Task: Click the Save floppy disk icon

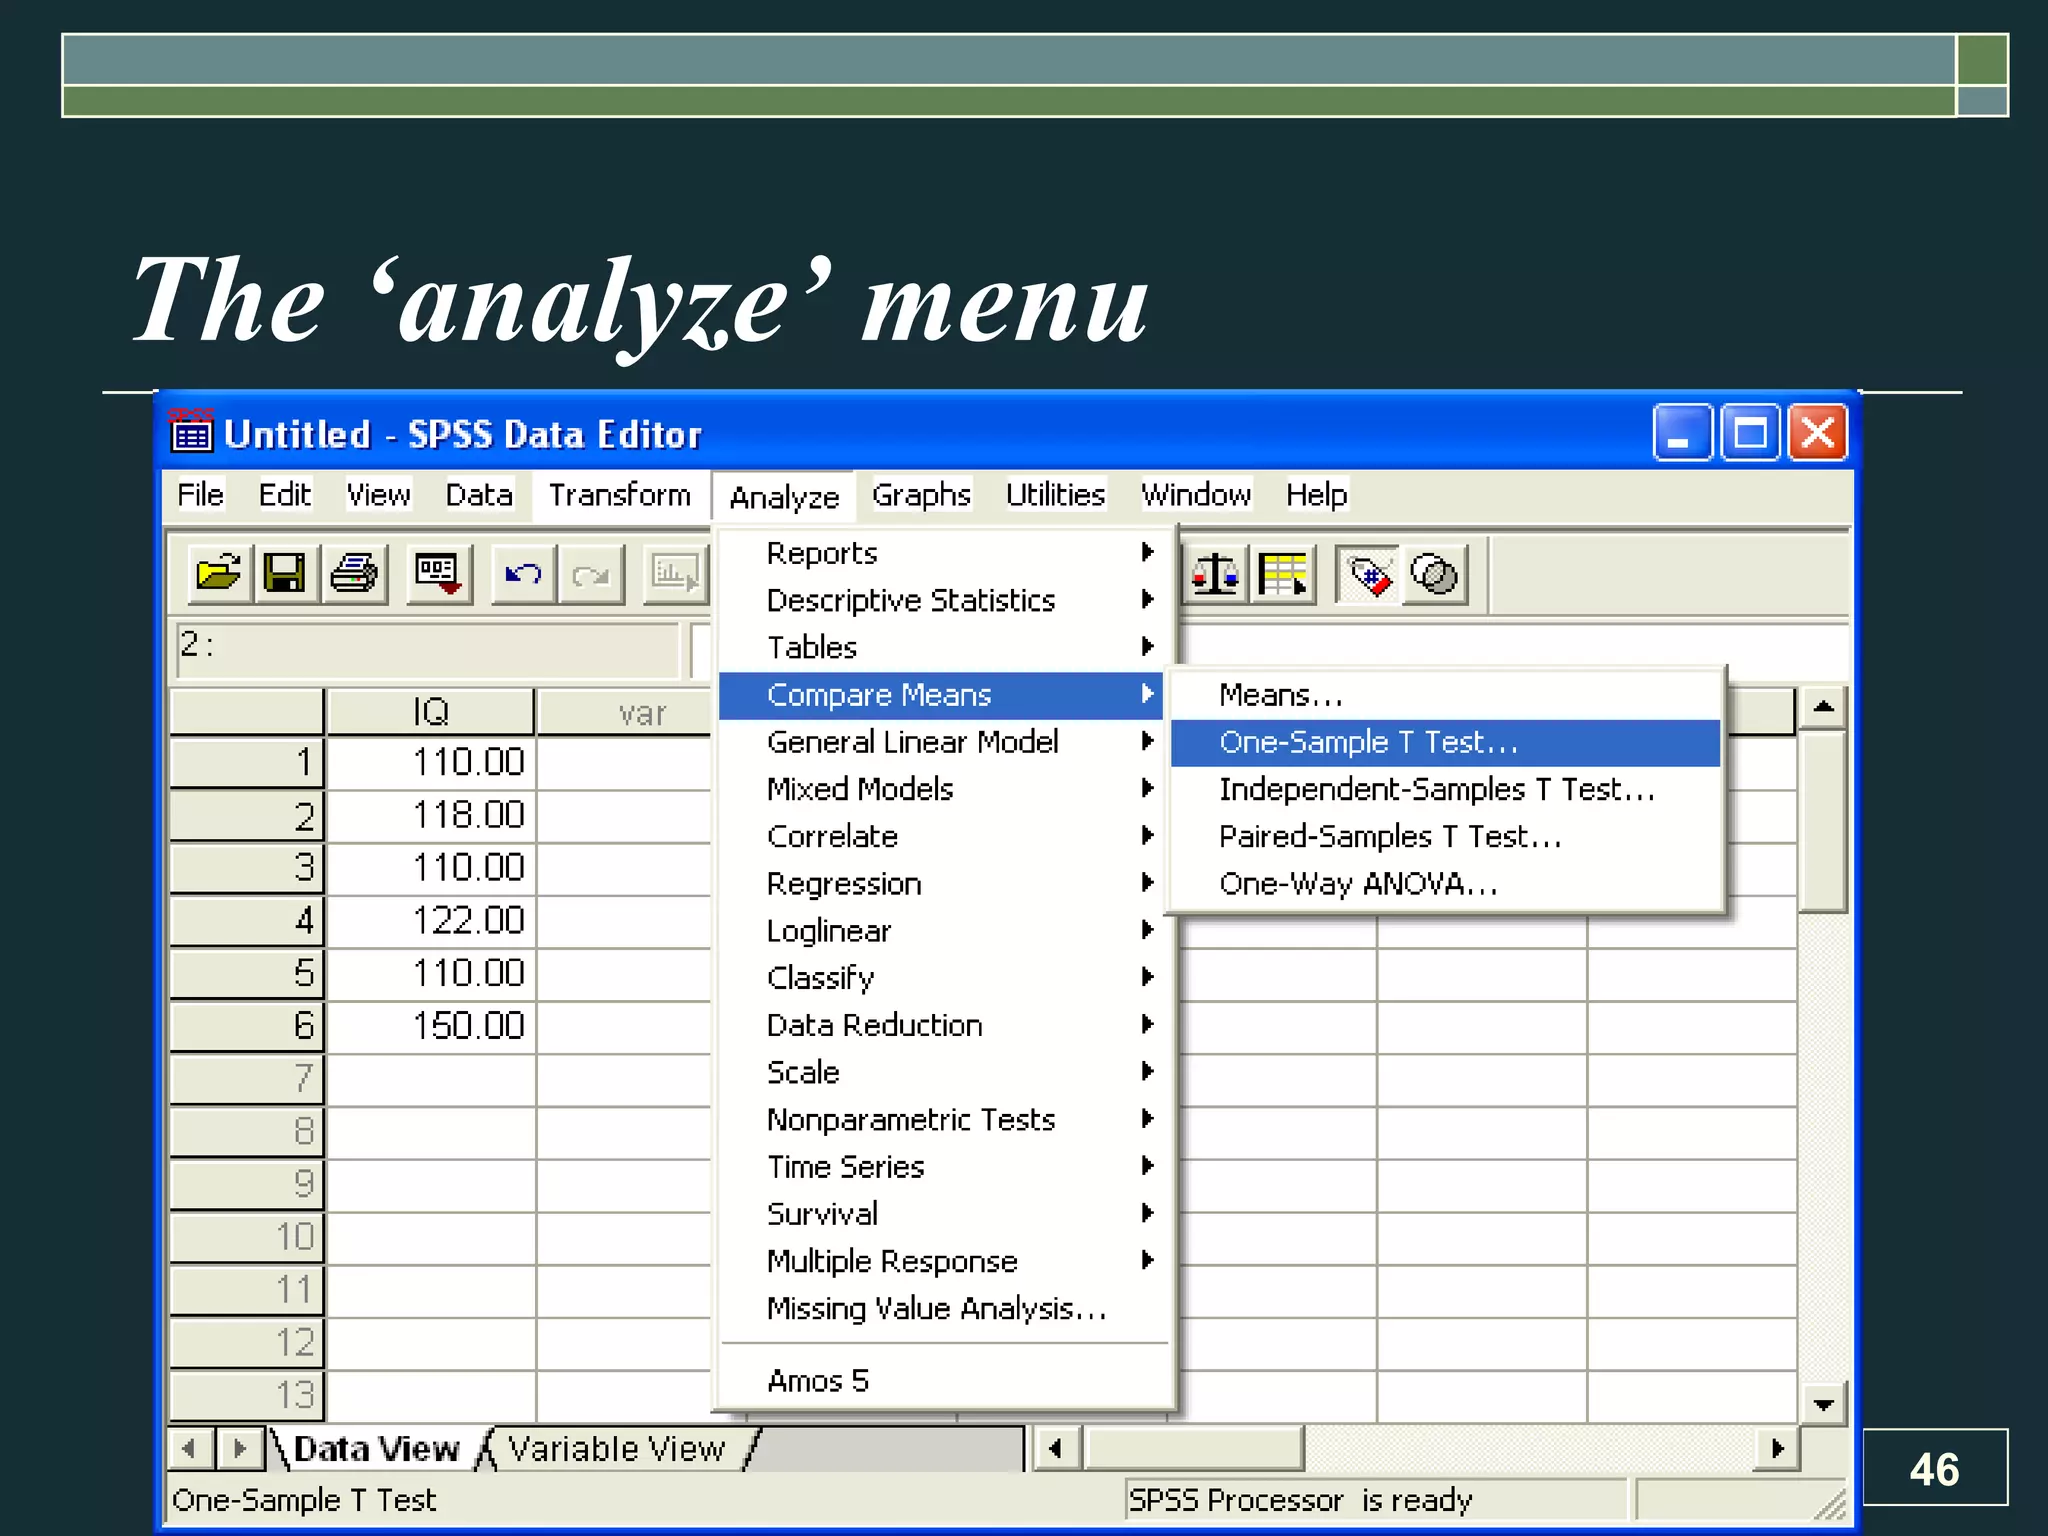Action: pyautogui.click(x=285, y=574)
